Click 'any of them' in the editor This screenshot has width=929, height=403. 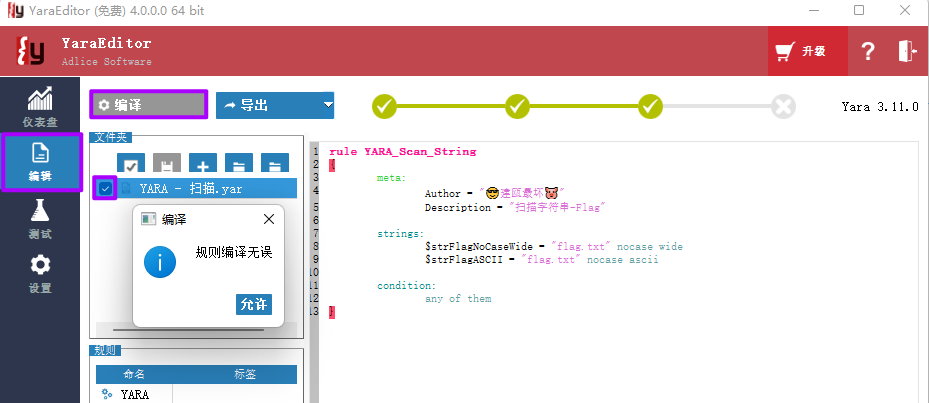(458, 299)
